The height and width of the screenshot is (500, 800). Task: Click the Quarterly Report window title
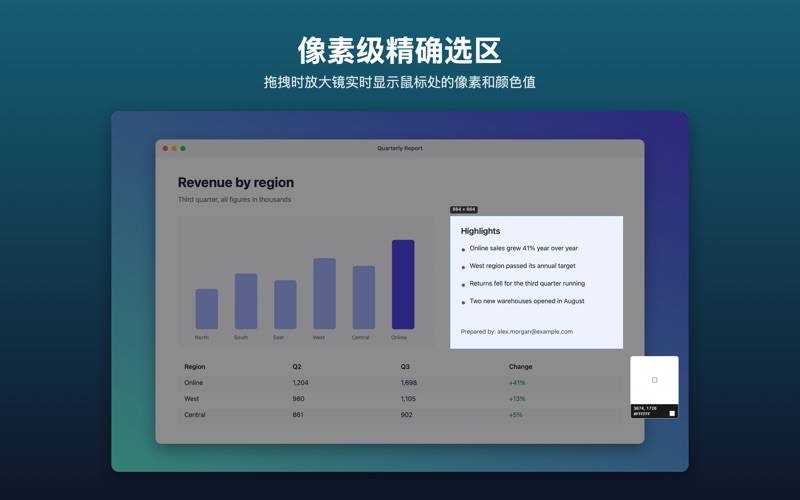[400, 148]
